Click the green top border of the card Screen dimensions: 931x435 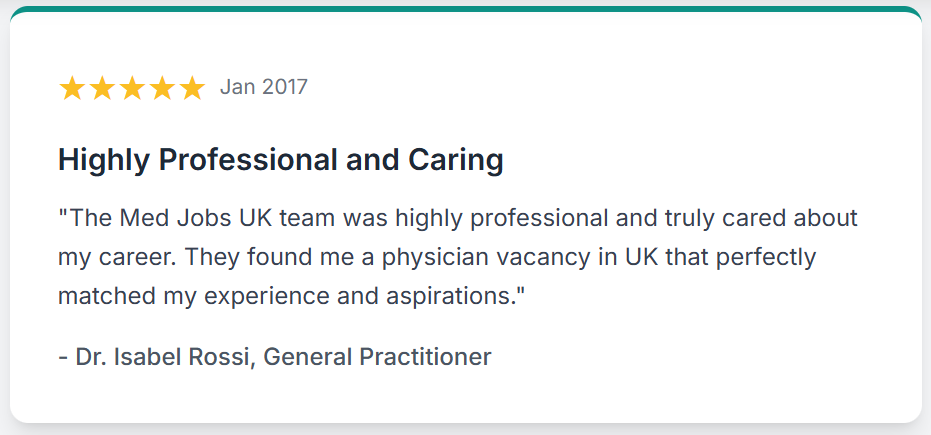click(x=466, y=9)
